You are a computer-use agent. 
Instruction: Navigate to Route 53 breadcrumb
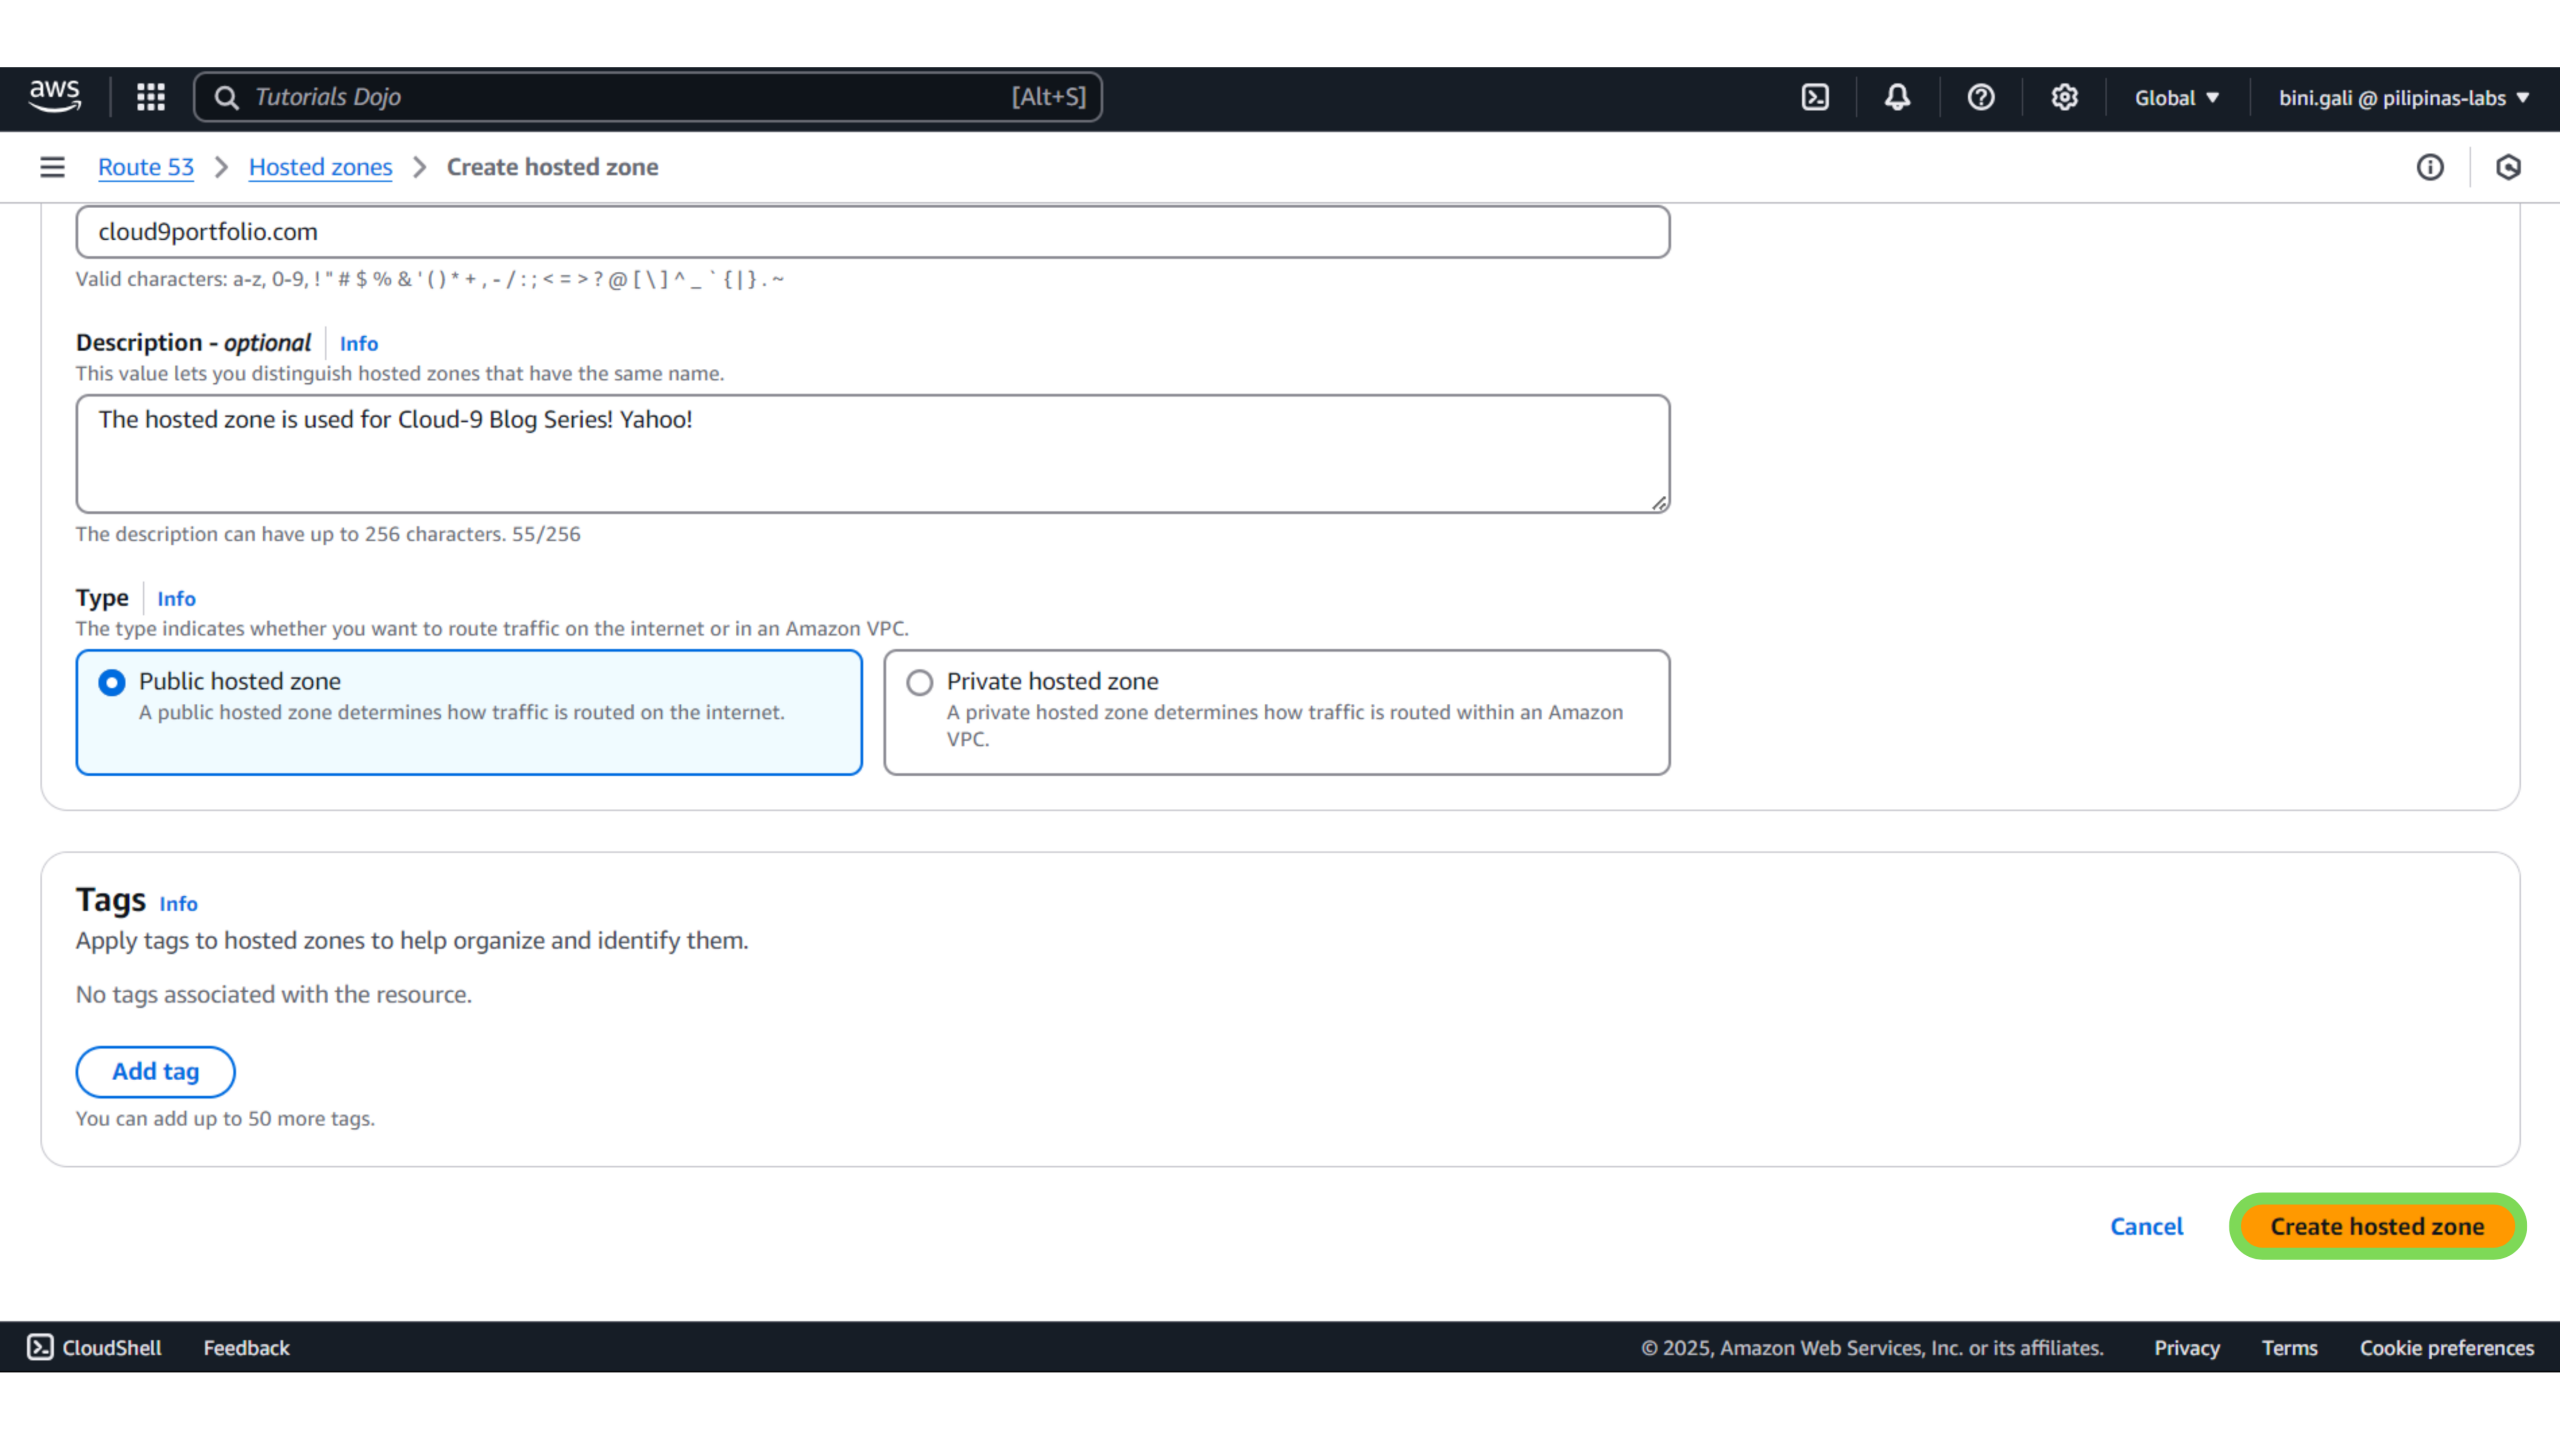pyautogui.click(x=146, y=167)
